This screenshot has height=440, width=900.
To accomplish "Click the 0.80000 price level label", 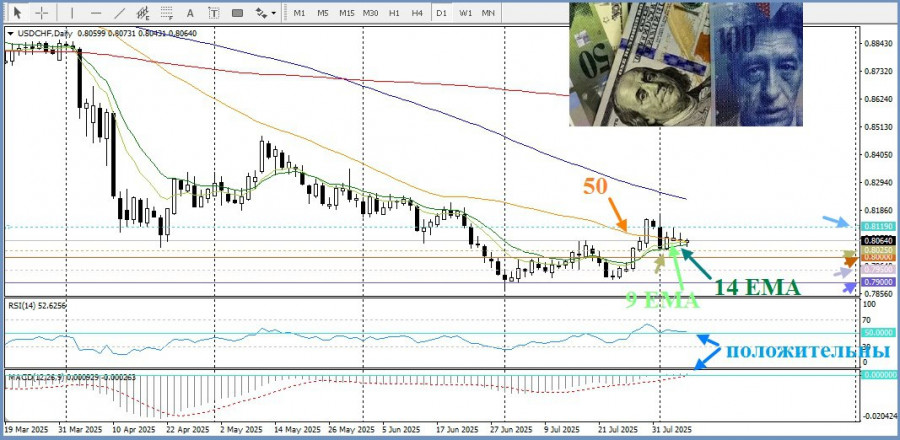I will 879,258.
